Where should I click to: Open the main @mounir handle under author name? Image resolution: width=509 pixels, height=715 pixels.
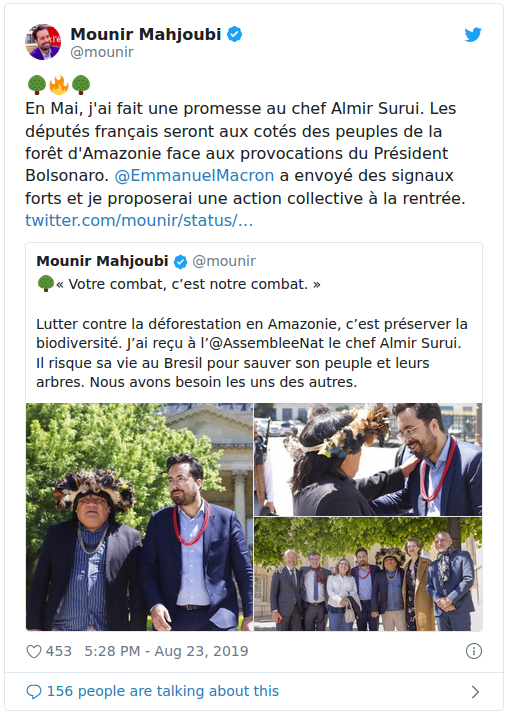point(102,52)
